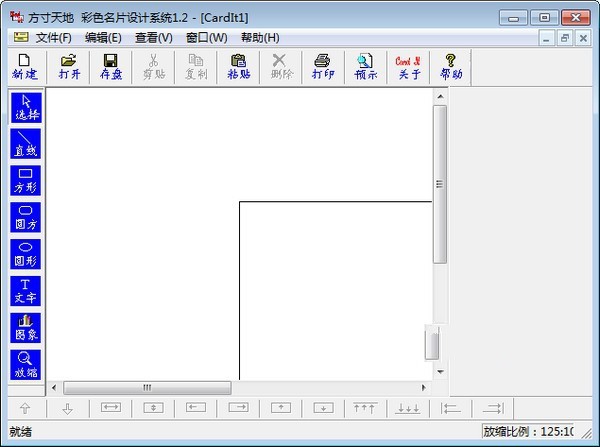Click the vertical double-arrow box icon
The image size is (600, 447).
click(153, 408)
